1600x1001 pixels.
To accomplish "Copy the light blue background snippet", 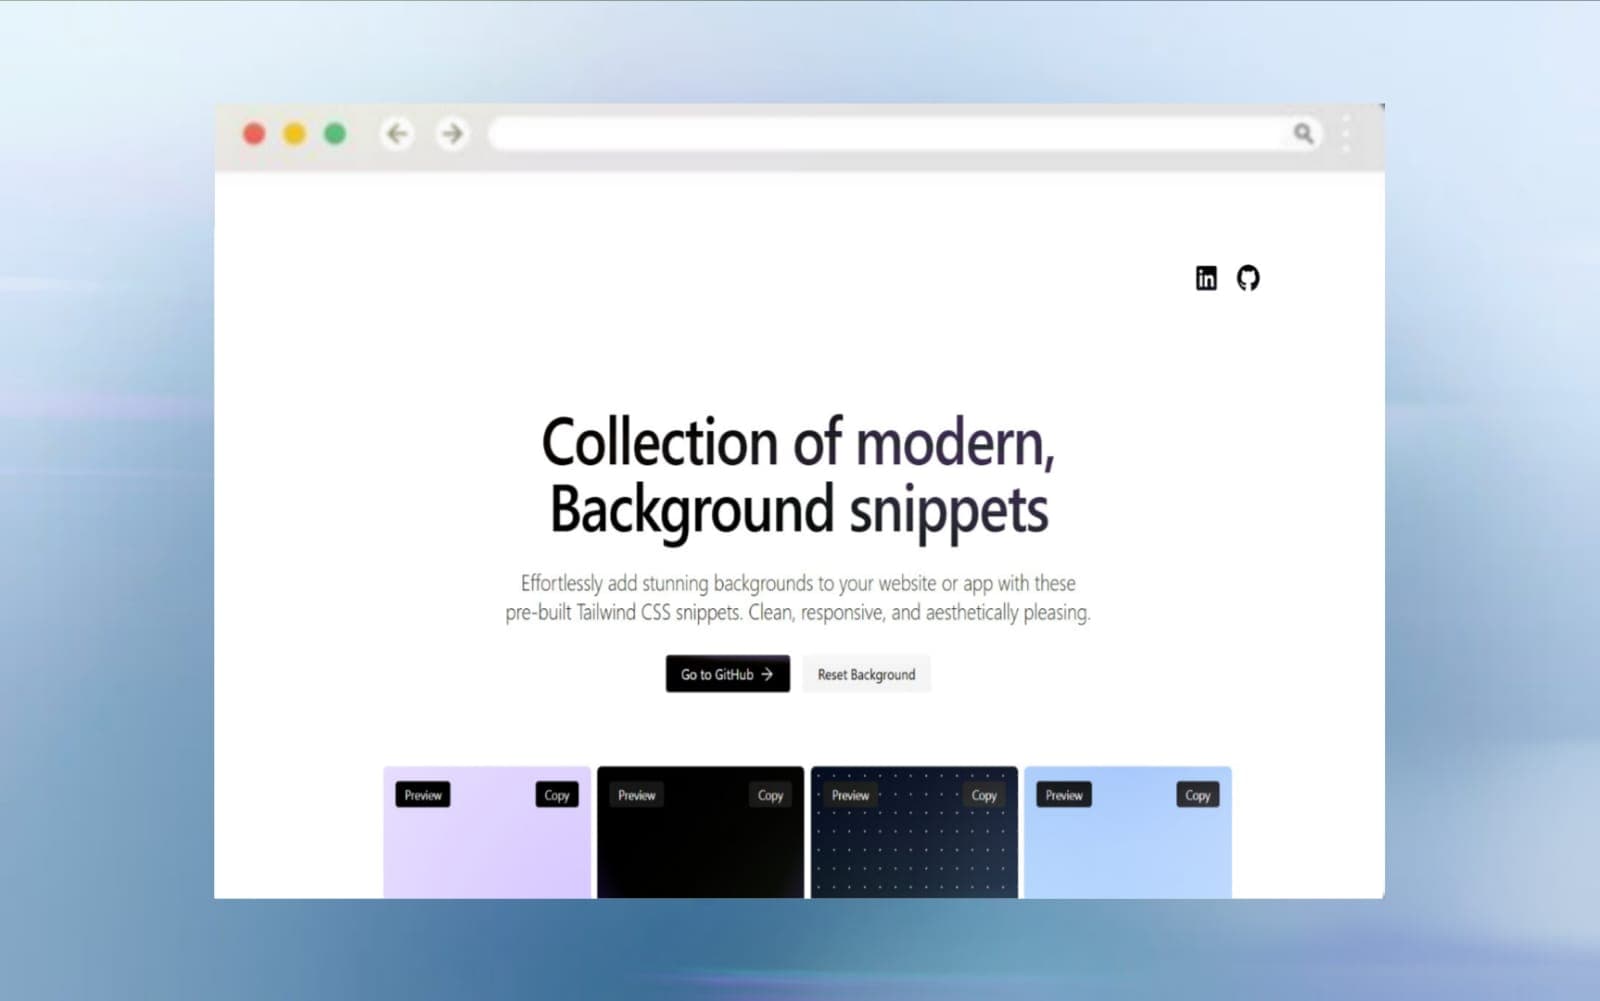I will (x=1197, y=795).
